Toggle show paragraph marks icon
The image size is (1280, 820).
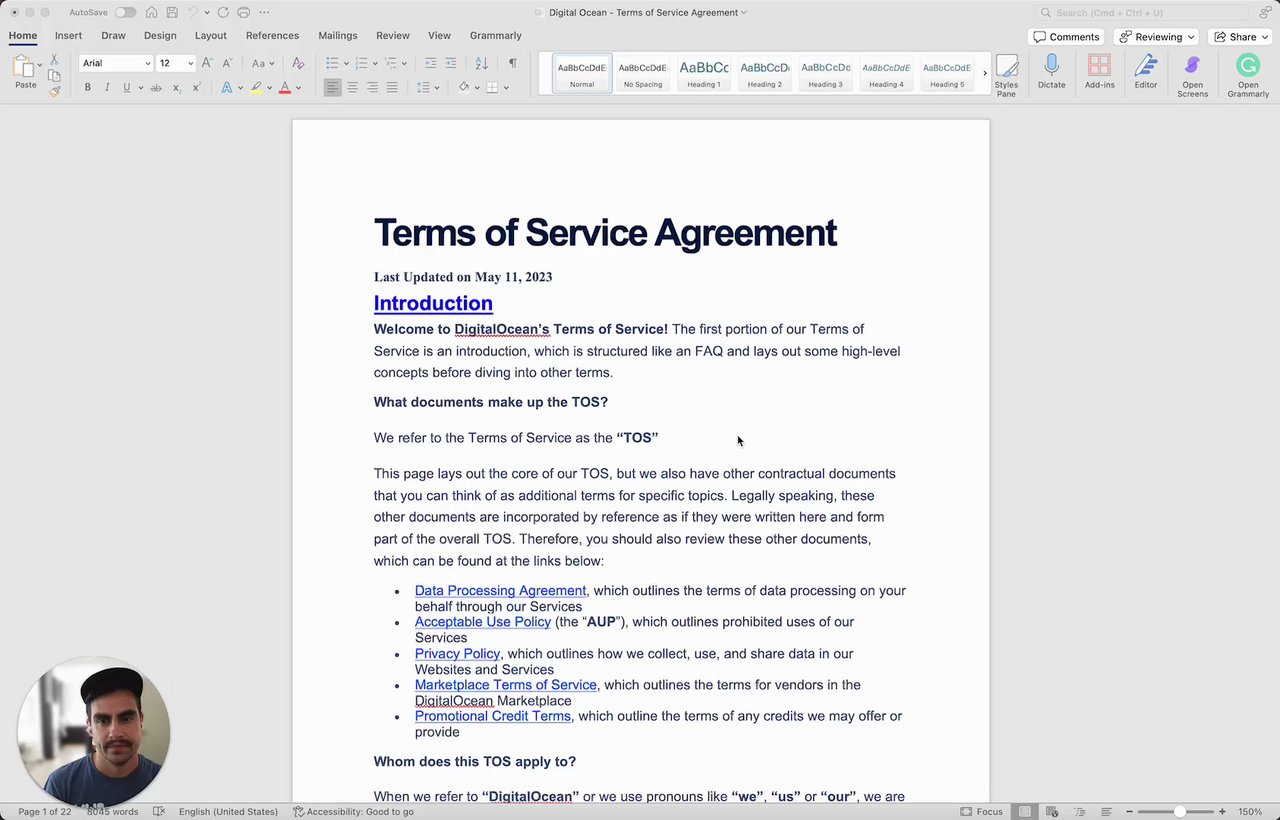point(512,63)
